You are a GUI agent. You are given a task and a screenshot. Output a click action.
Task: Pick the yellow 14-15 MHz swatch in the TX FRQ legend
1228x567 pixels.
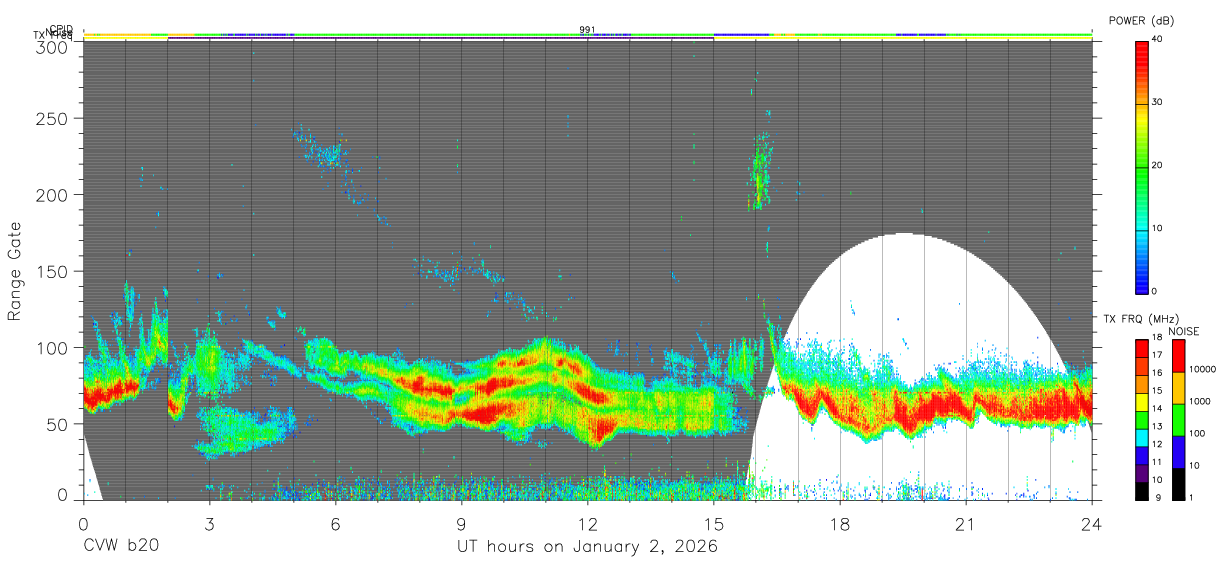pyautogui.click(x=1142, y=402)
